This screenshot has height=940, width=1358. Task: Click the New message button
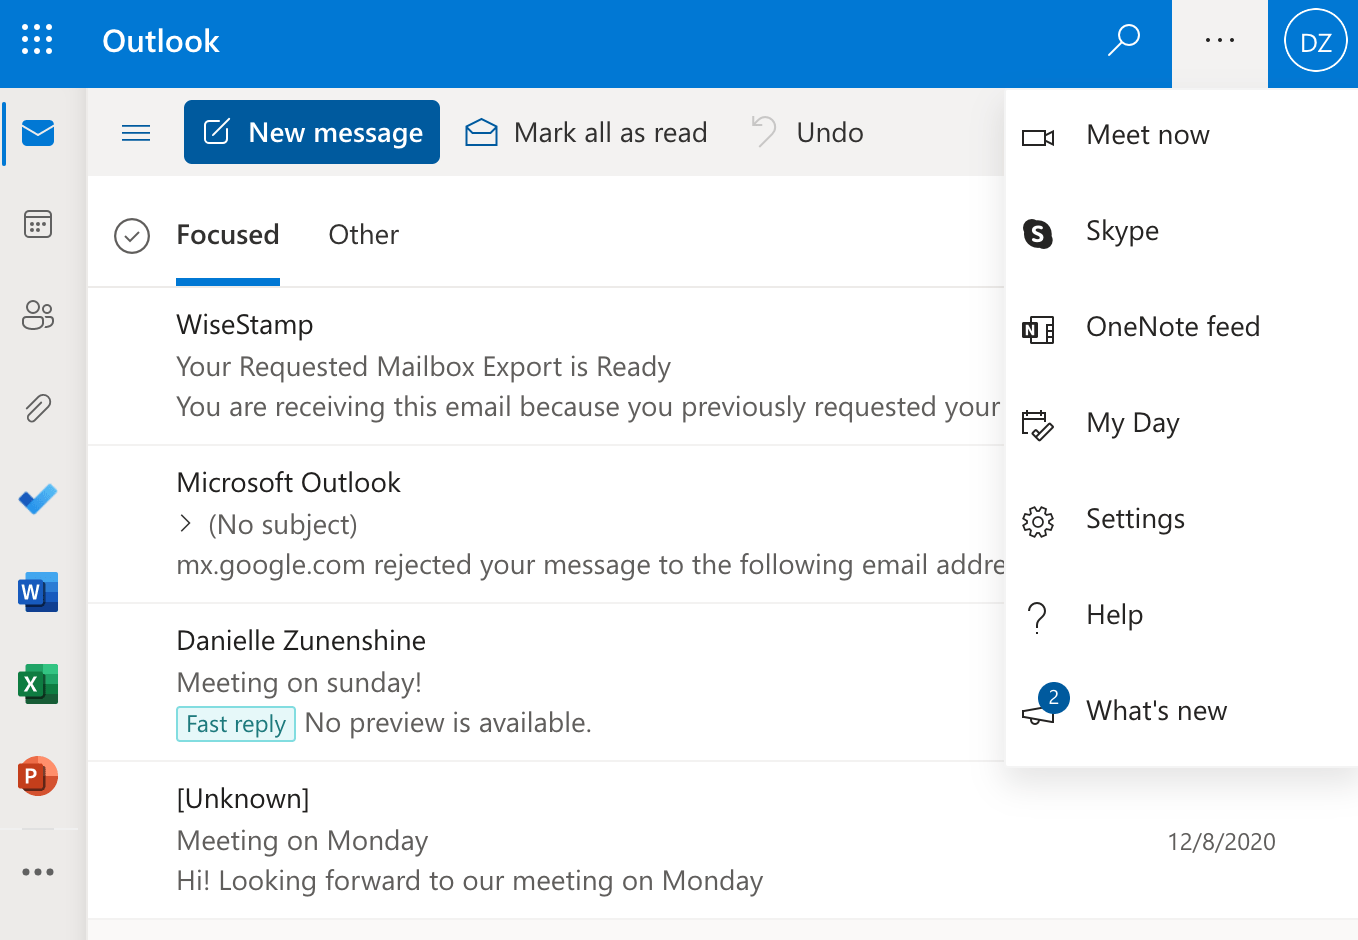click(x=312, y=132)
